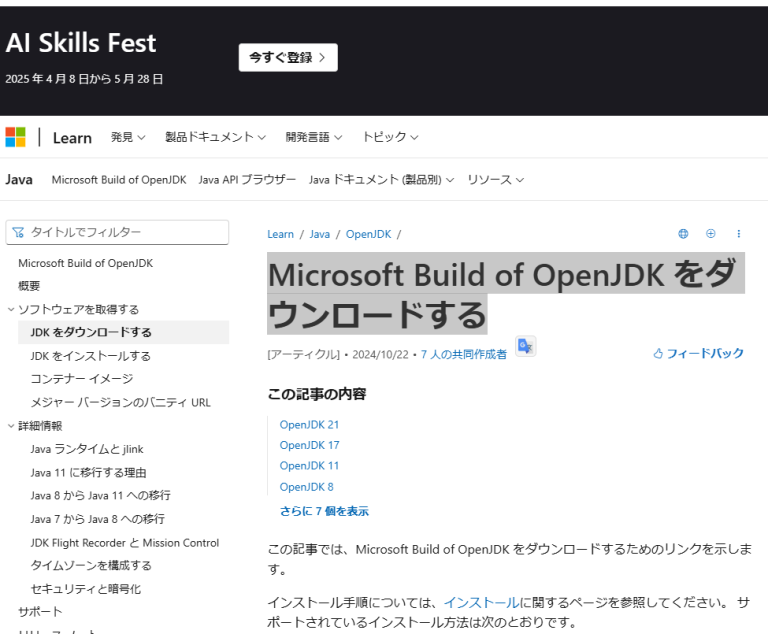This screenshot has height=634, width=768.
Task: Open the トピック dropdown menu
Action: coord(390,137)
